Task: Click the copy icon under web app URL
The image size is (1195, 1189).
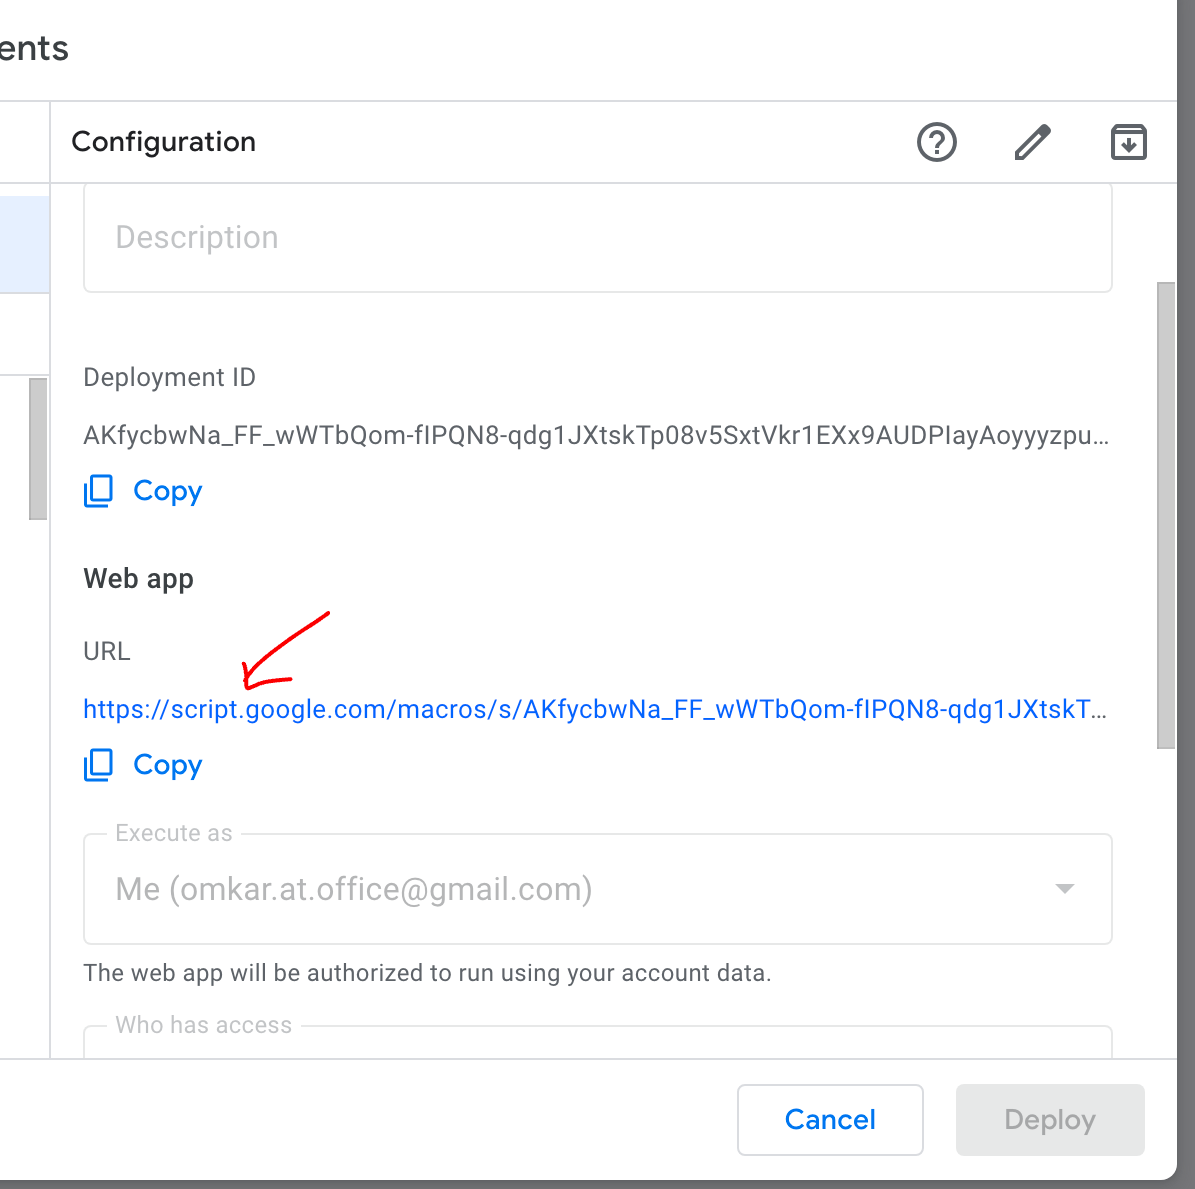Action: tap(99, 765)
